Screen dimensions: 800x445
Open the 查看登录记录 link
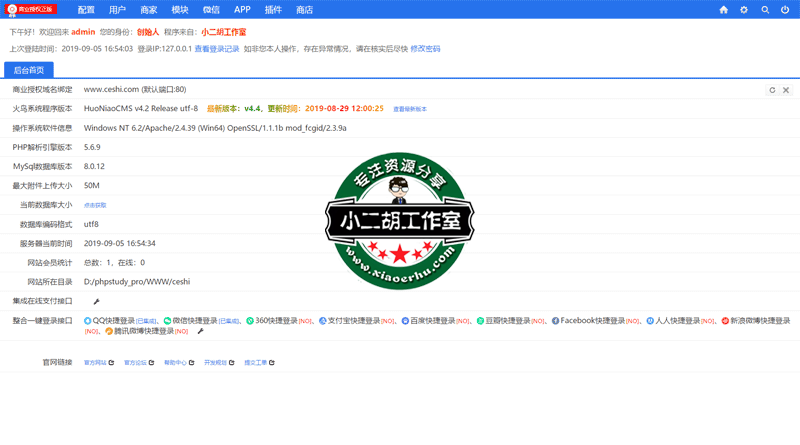(x=217, y=49)
